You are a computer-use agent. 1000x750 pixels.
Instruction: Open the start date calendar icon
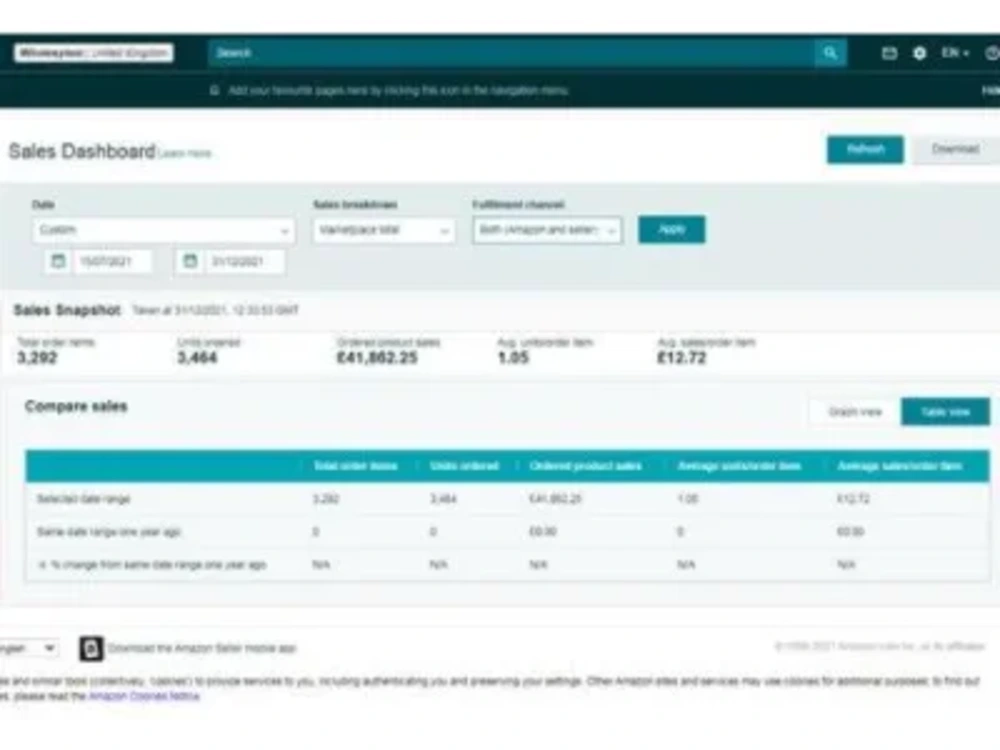click(x=58, y=261)
